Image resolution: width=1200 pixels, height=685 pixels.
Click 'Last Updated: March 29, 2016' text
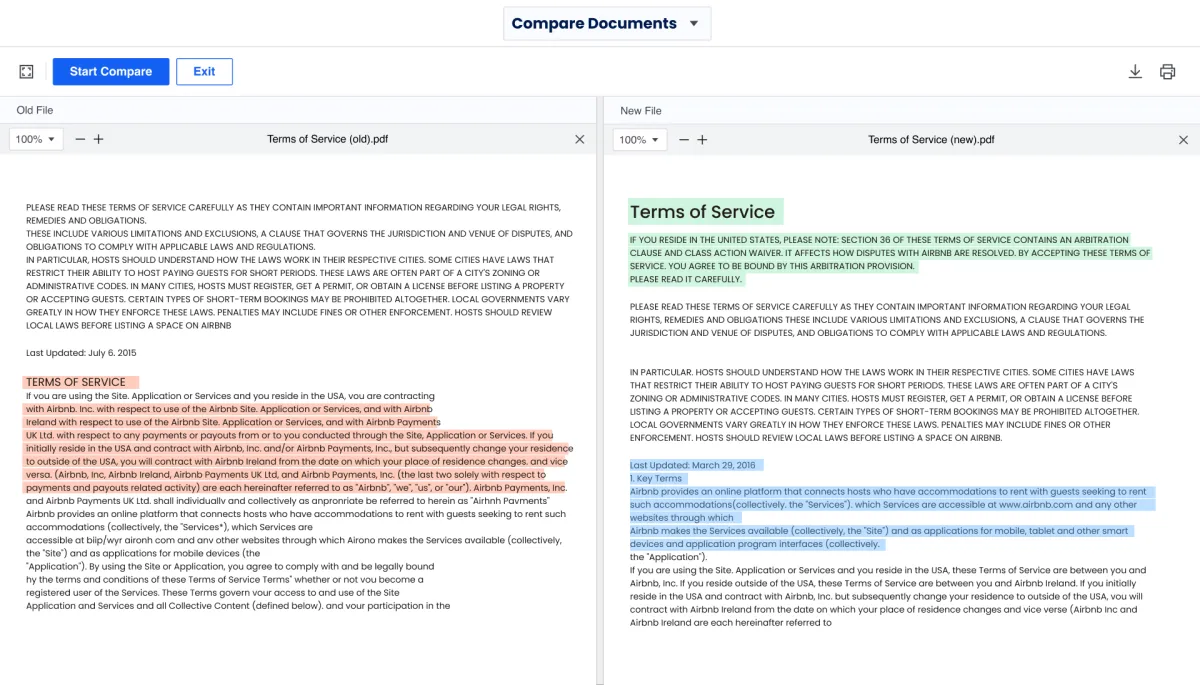[x=693, y=465]
